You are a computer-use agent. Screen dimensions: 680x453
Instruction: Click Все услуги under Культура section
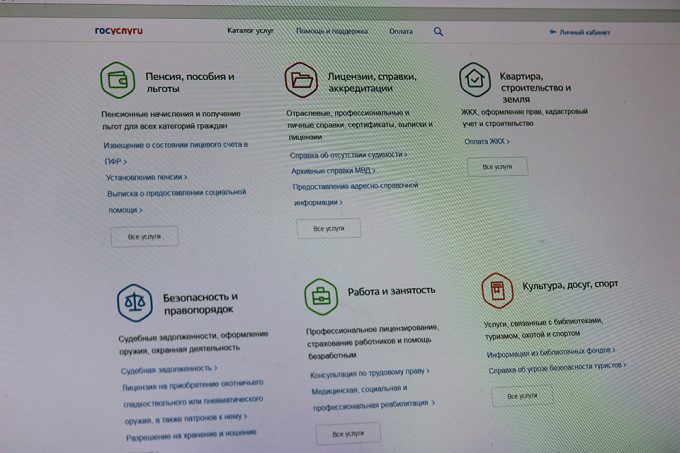pos(522,396)
